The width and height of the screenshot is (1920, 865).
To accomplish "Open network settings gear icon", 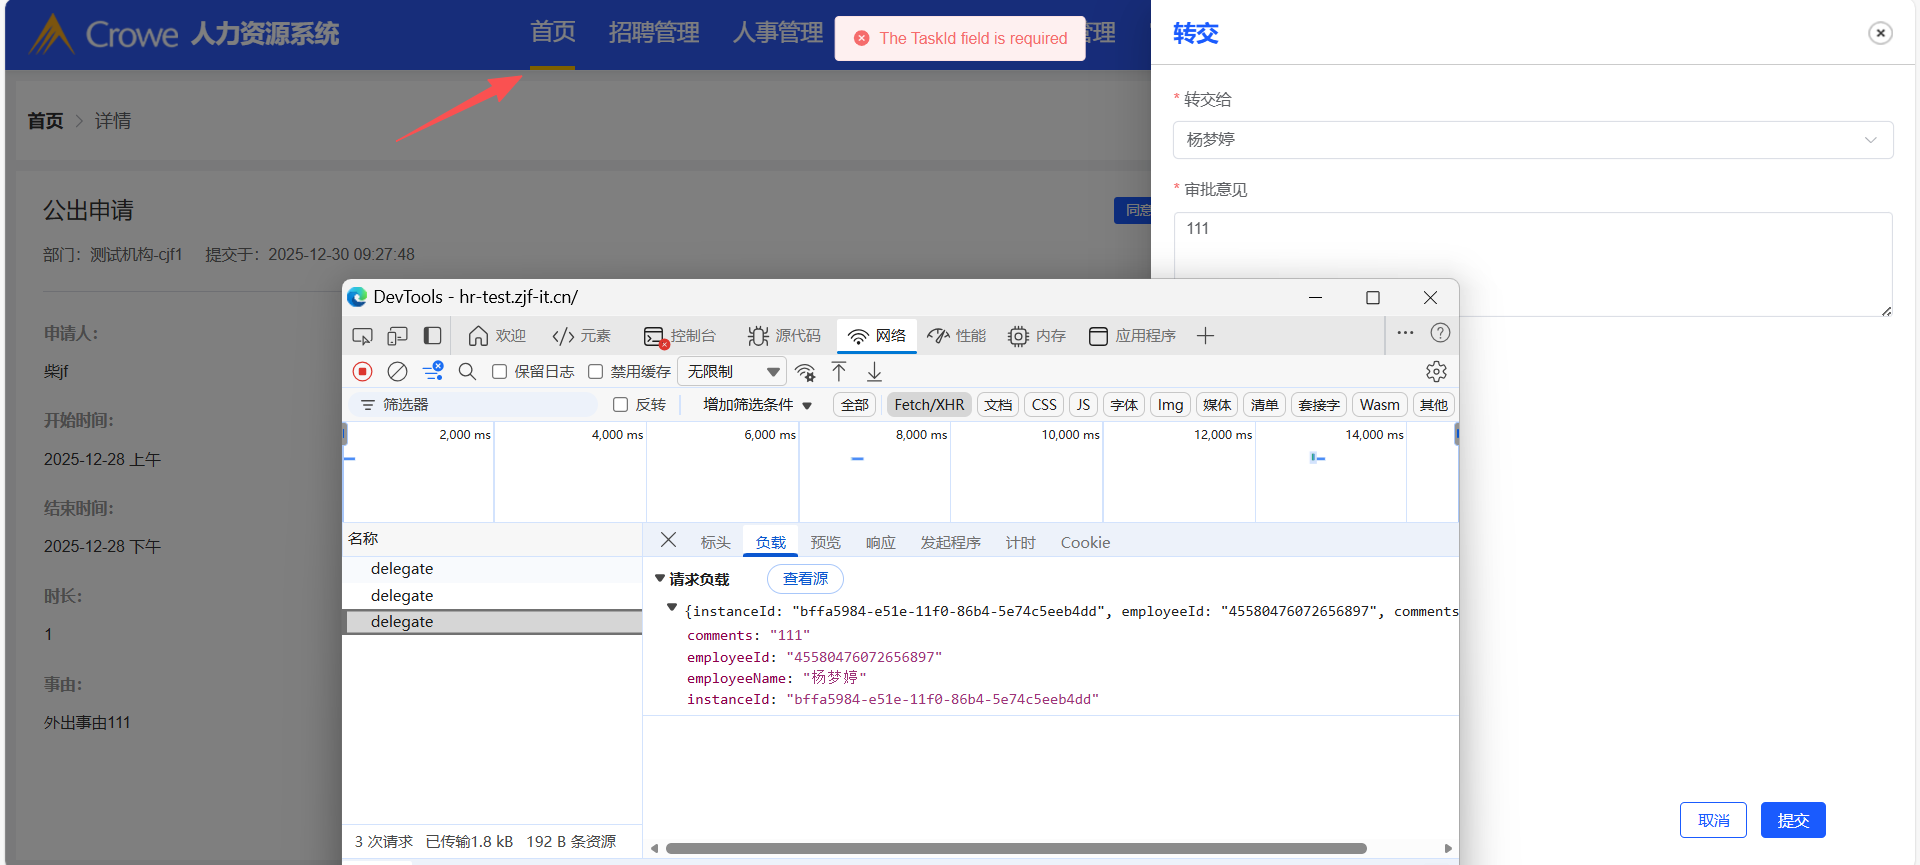I will (x=1436, y=372).
